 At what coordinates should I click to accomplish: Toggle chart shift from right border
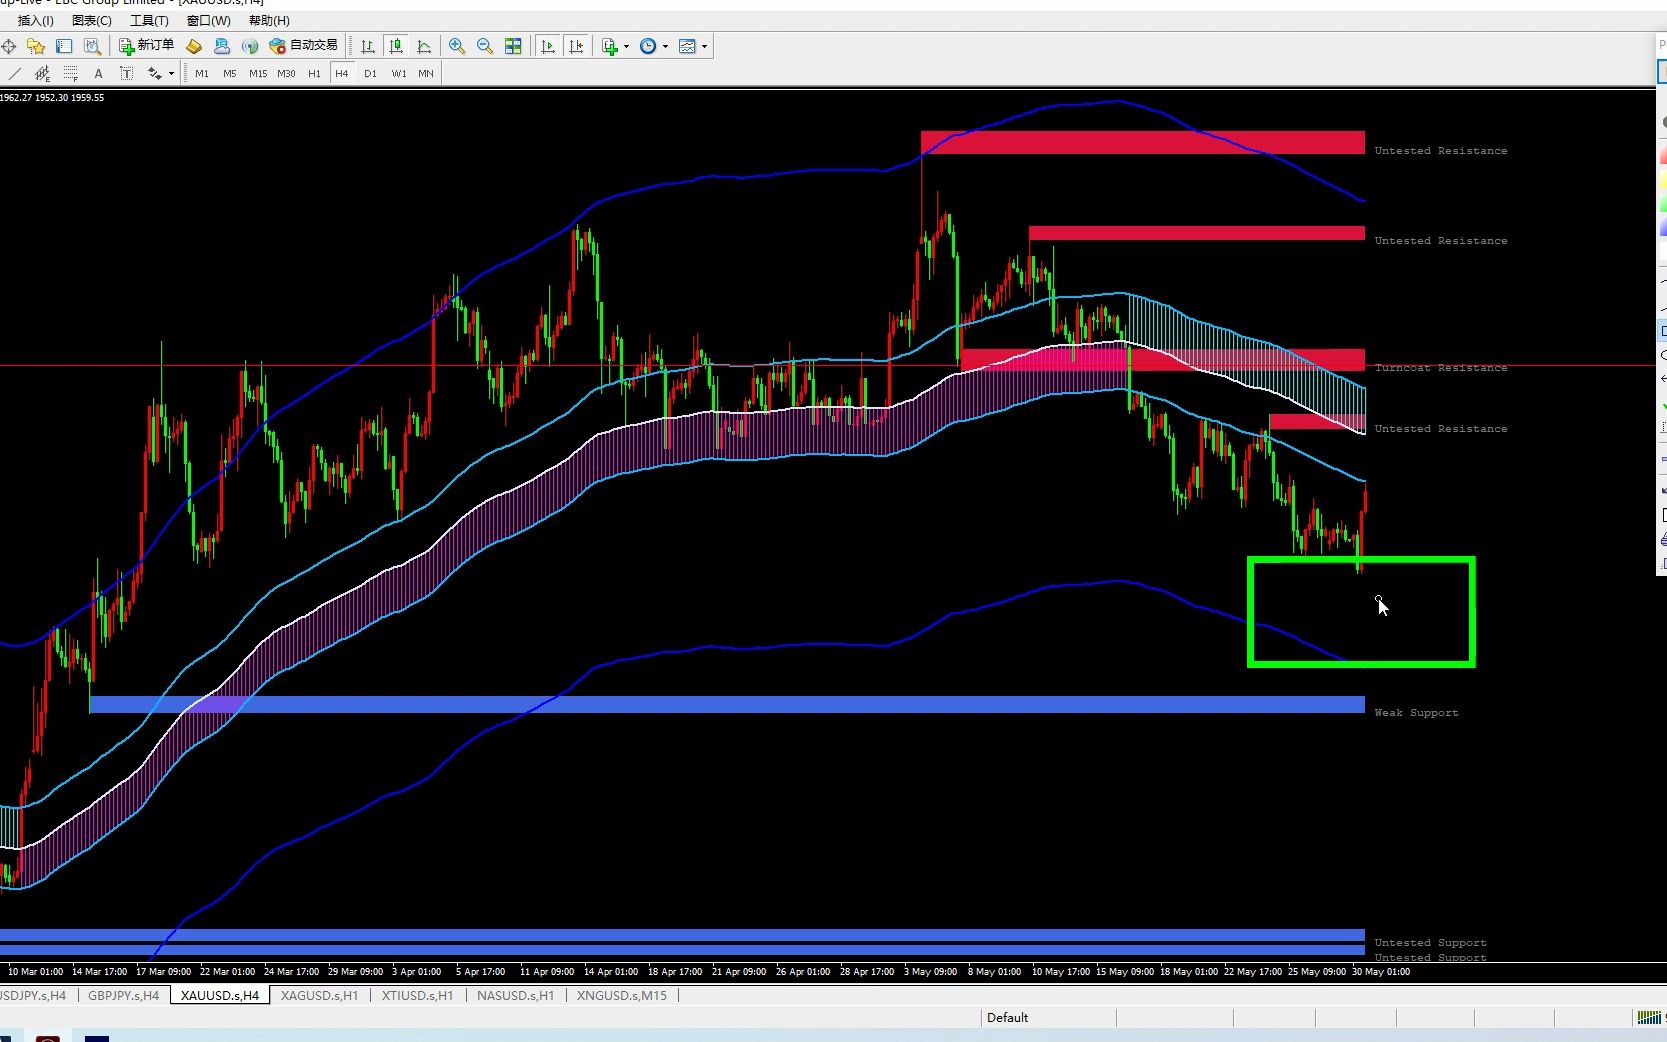pos(576,46)
